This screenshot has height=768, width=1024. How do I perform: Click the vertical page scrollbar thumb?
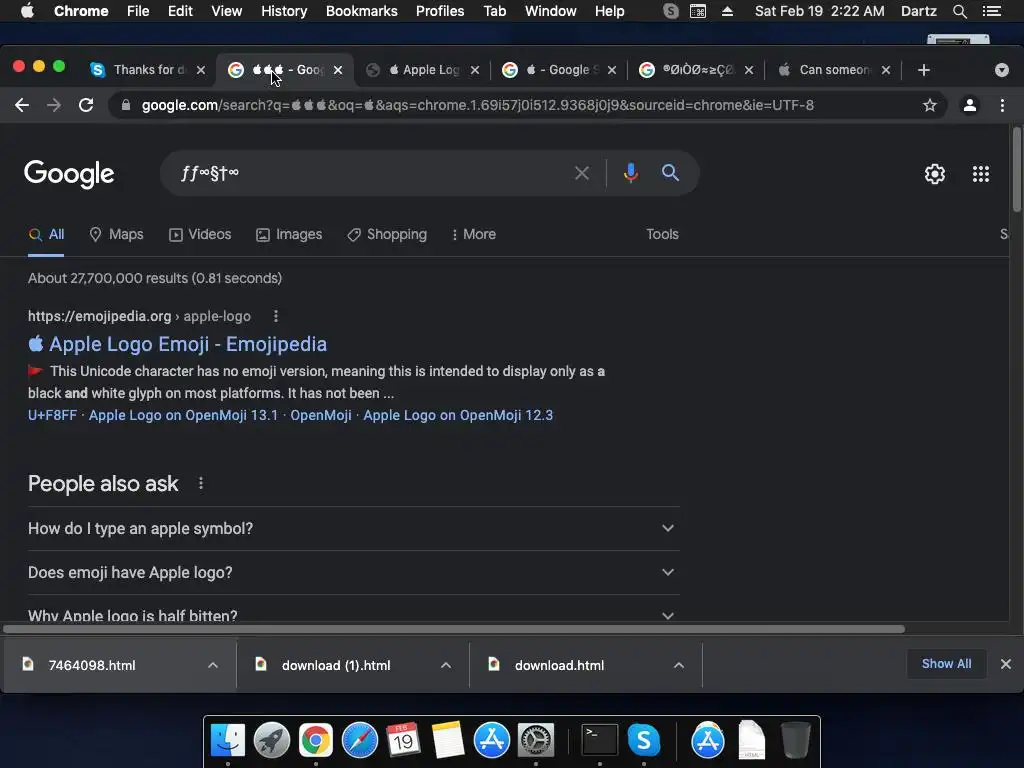click(1016, 170)
